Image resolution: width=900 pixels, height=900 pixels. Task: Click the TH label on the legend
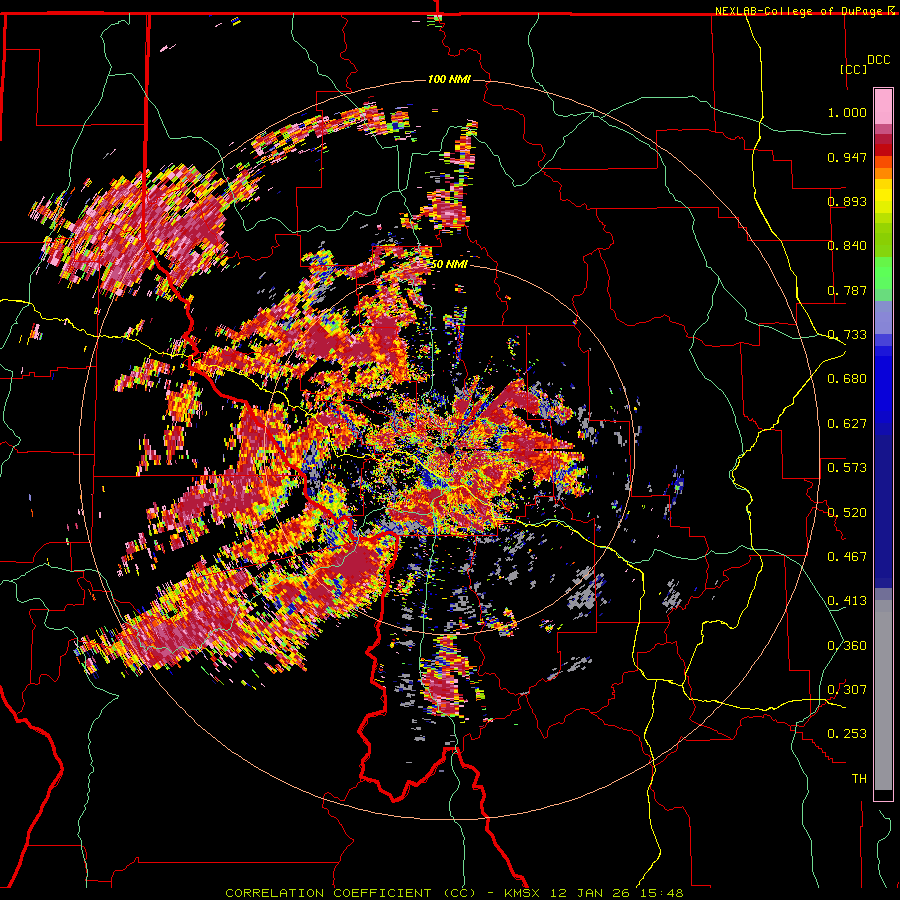[x=859, y=779]
